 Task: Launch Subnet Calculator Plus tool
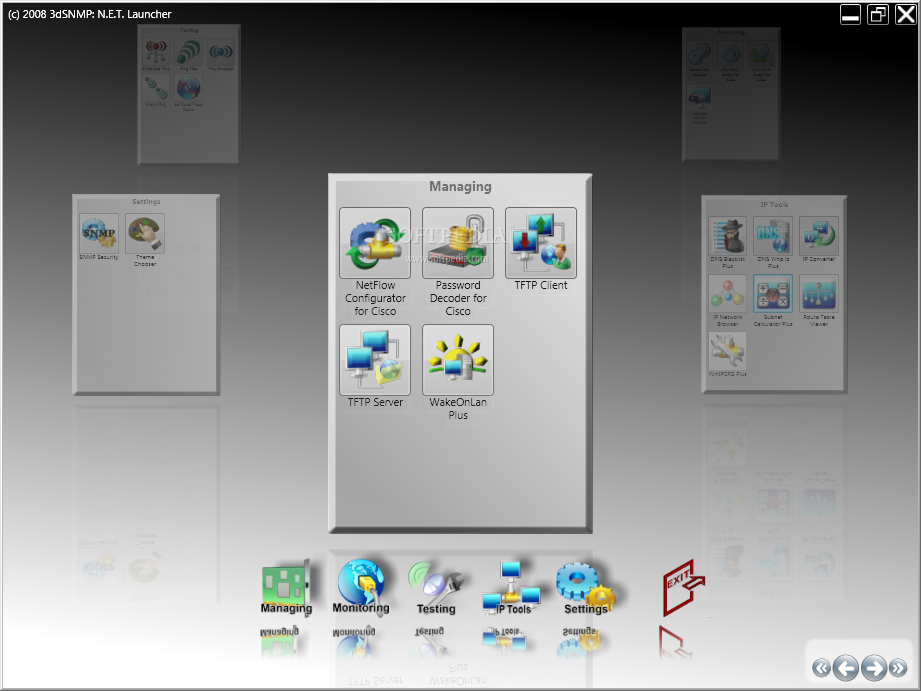tap(773, 294)
